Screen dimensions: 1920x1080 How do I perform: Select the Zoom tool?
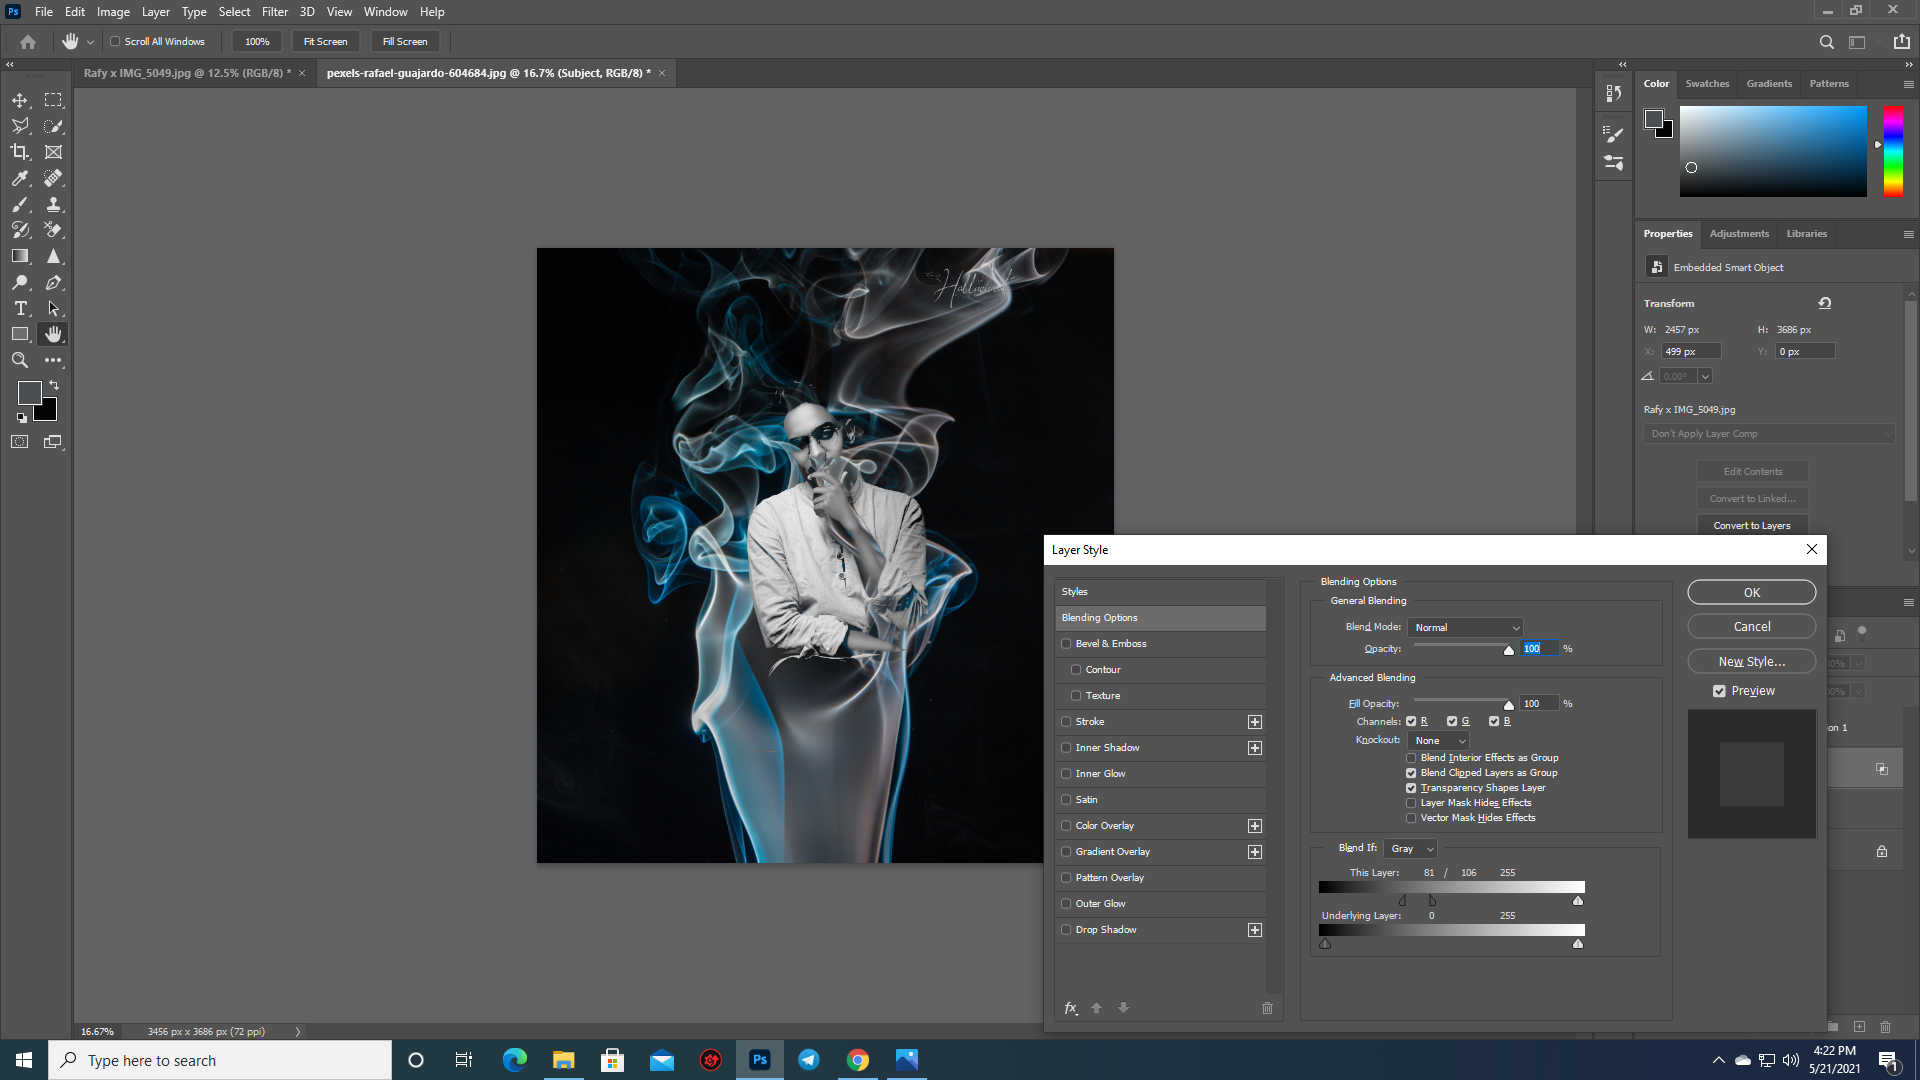pyautogui.click(x=20, y=360)
